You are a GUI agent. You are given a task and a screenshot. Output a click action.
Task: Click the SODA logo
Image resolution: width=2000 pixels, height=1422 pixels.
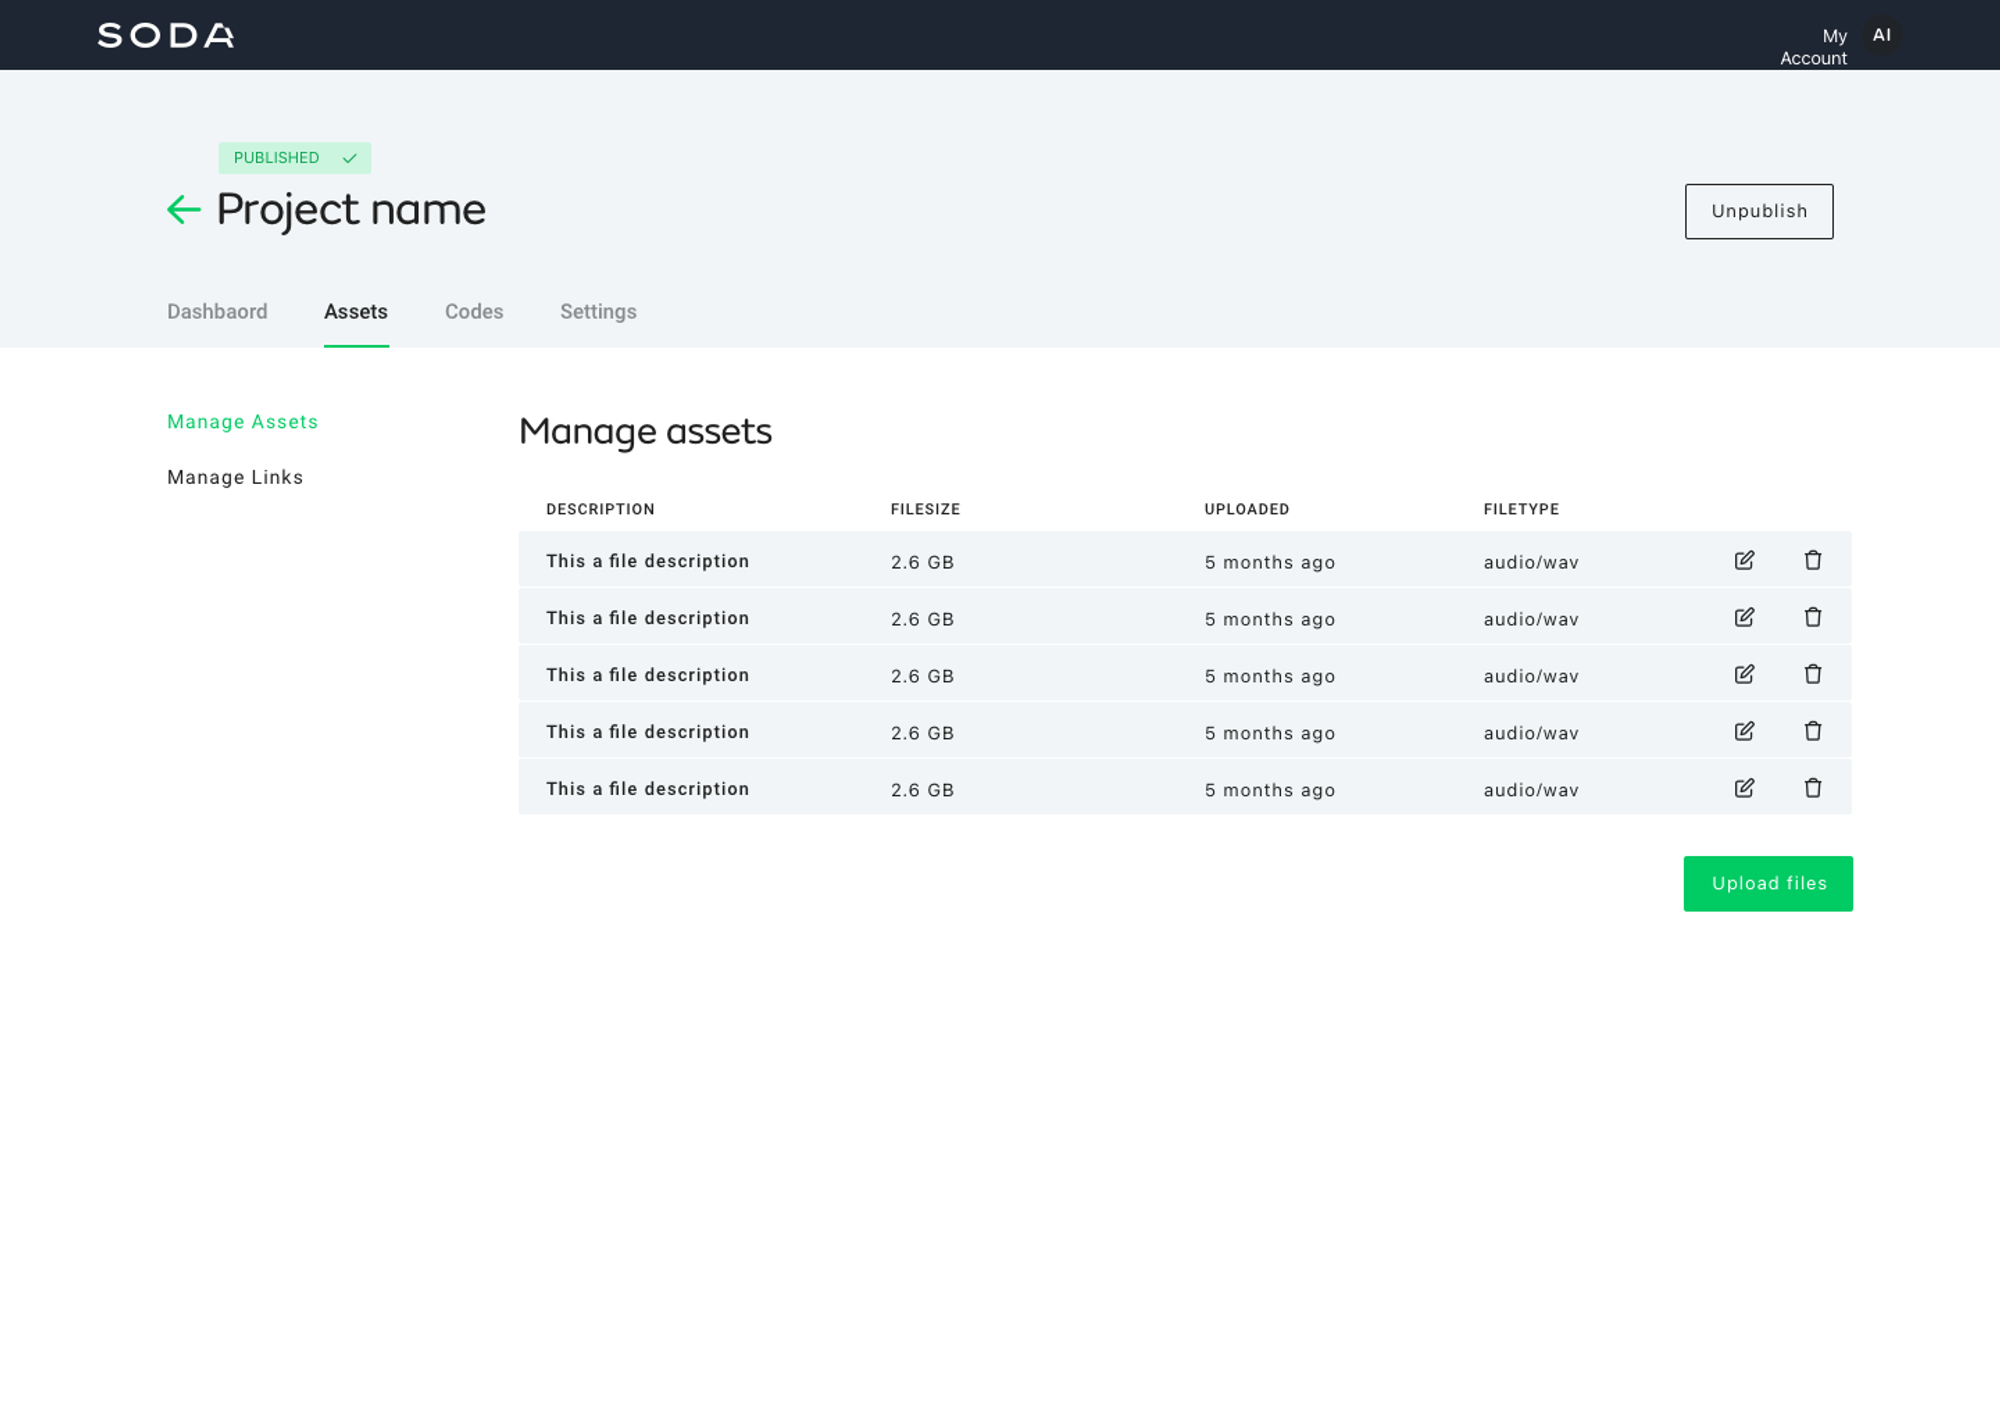(166, 36)
